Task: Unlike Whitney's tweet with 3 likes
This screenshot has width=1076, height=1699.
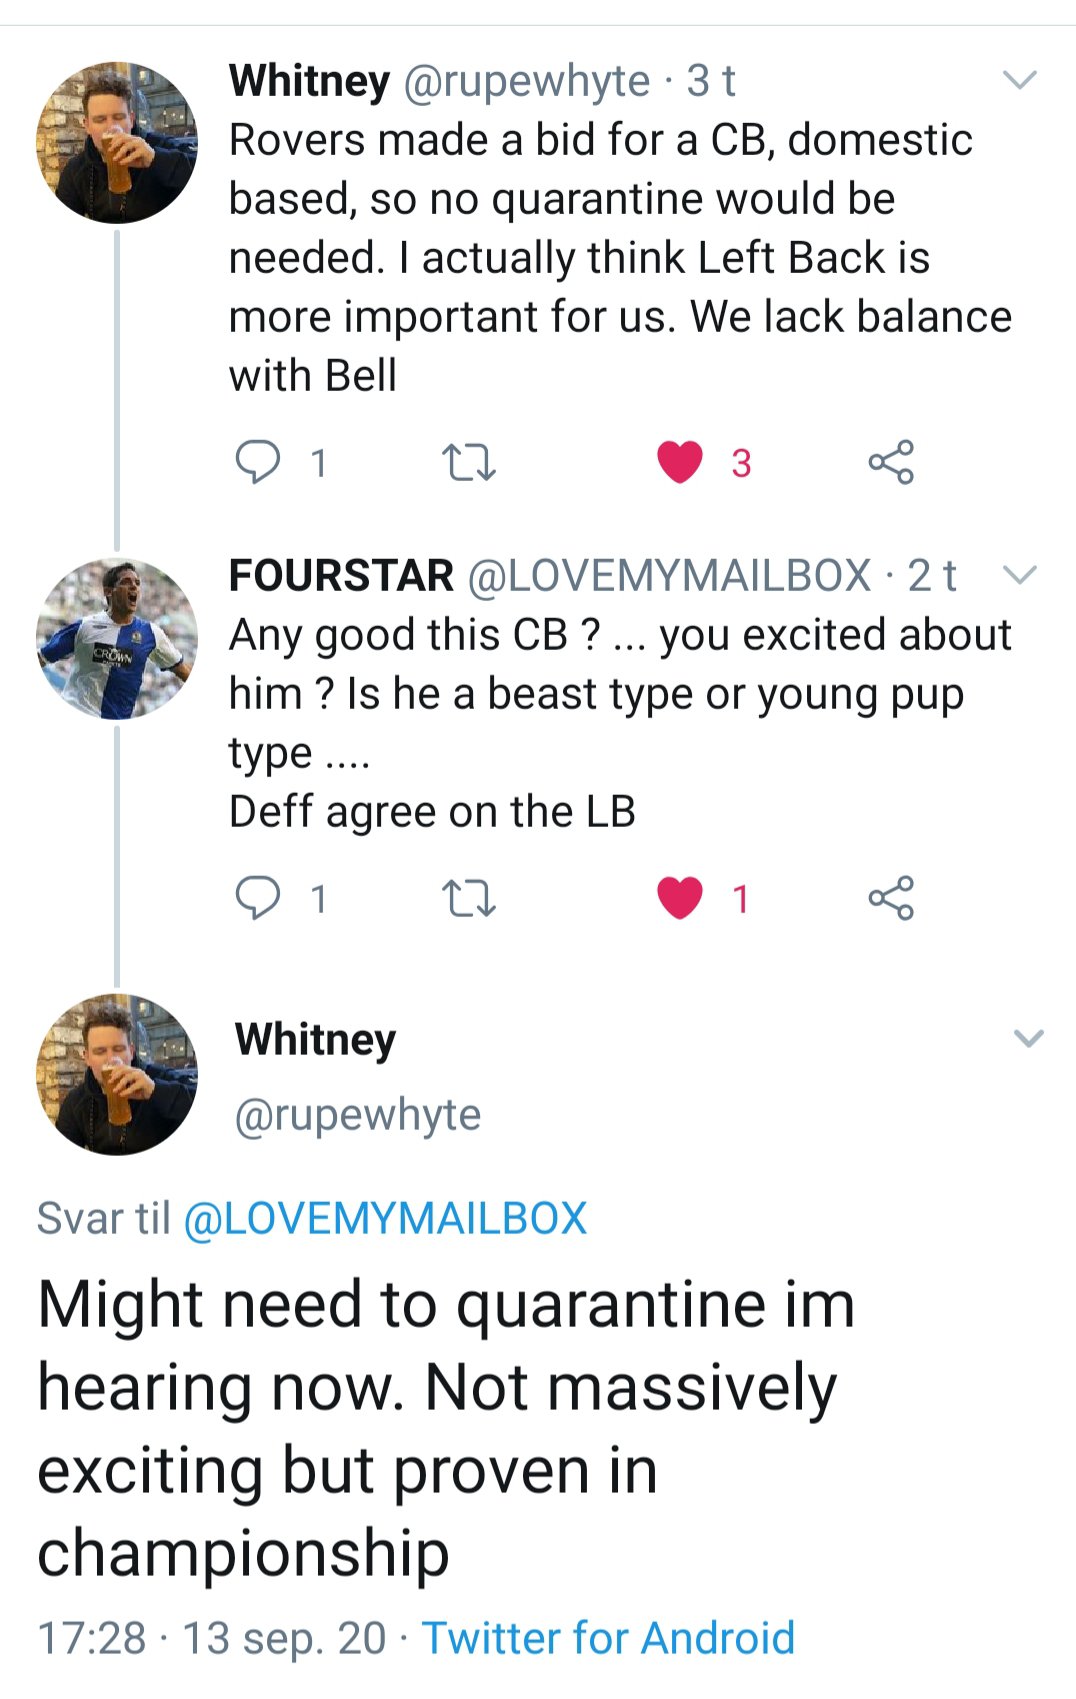Action: pyautogui.click(x=680, y=462)
